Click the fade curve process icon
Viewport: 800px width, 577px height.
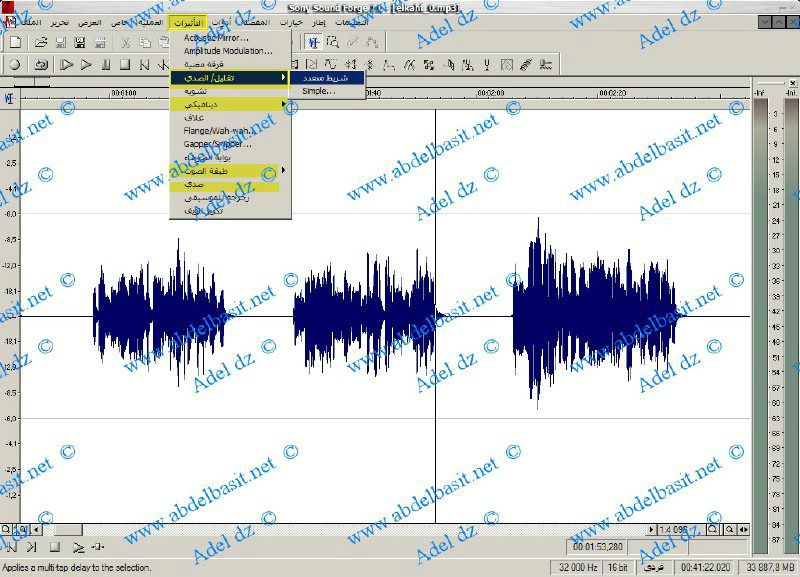[x=389, y=64]
